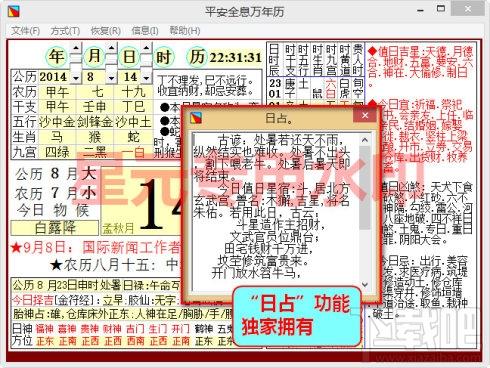Increase the day with its up arrow

[146, 49]
